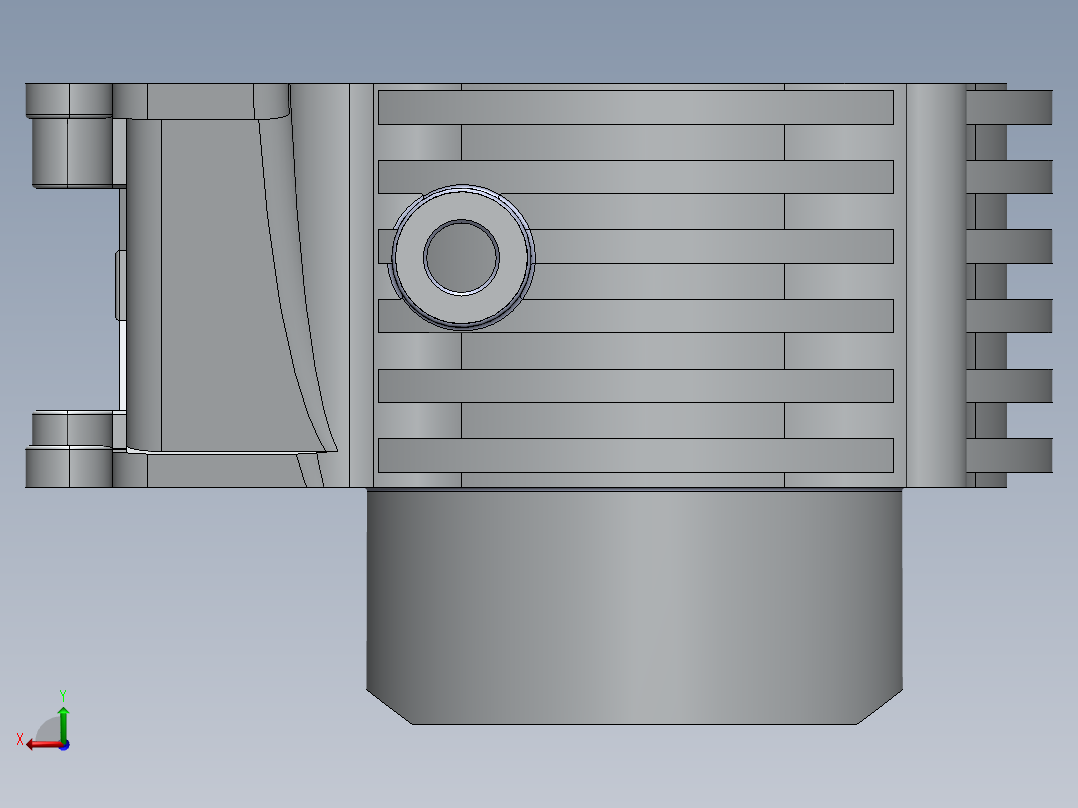
Task: Select the topmost long cooling fin on the front face
Action: click(635, 107)
